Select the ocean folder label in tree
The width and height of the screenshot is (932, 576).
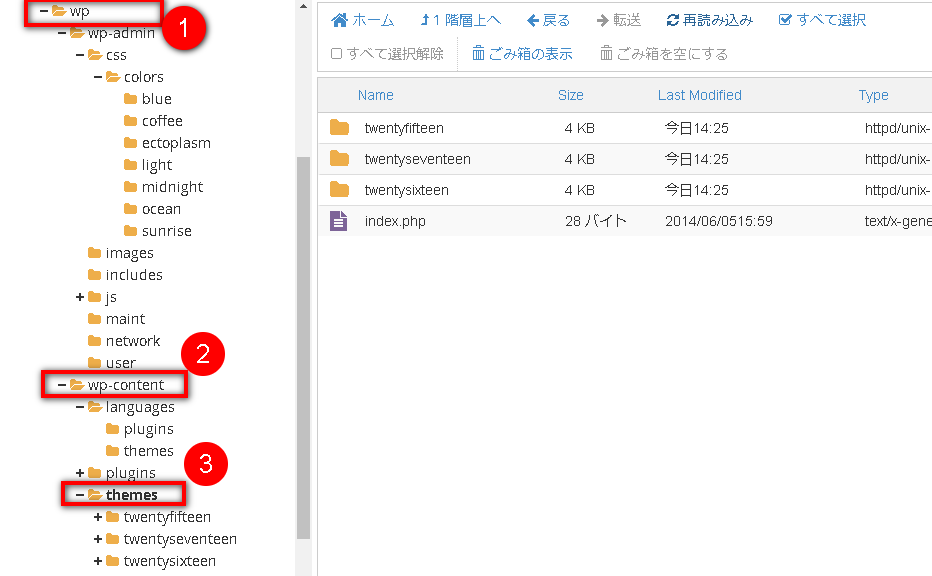(x=161, y=209)
